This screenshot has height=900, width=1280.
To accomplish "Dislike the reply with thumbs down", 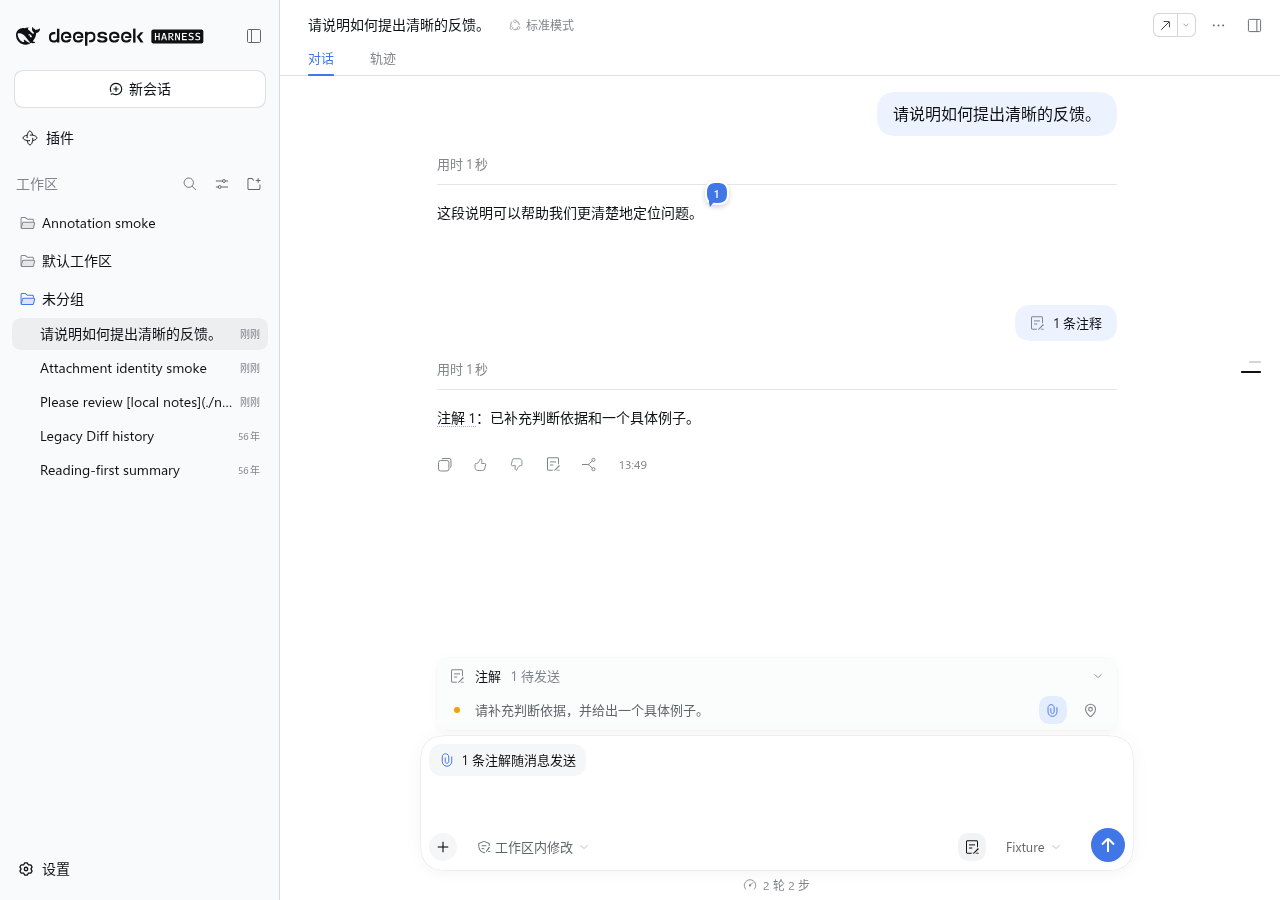I will [x=517, y=464].
